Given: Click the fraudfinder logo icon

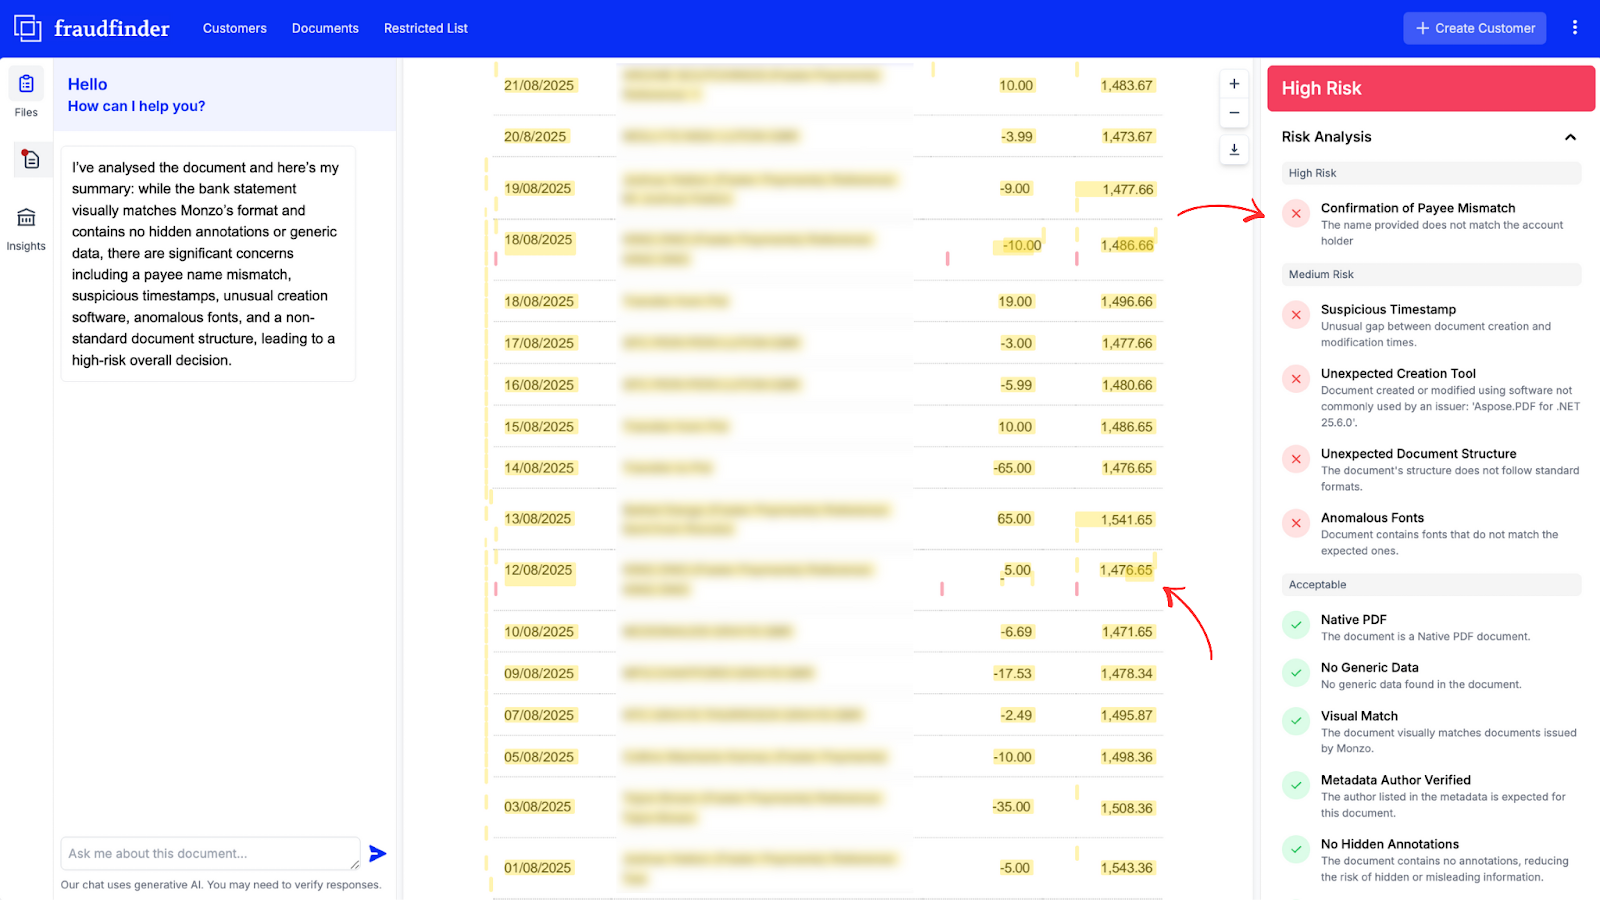Looking at the screenshot, I should coord(27,28).
